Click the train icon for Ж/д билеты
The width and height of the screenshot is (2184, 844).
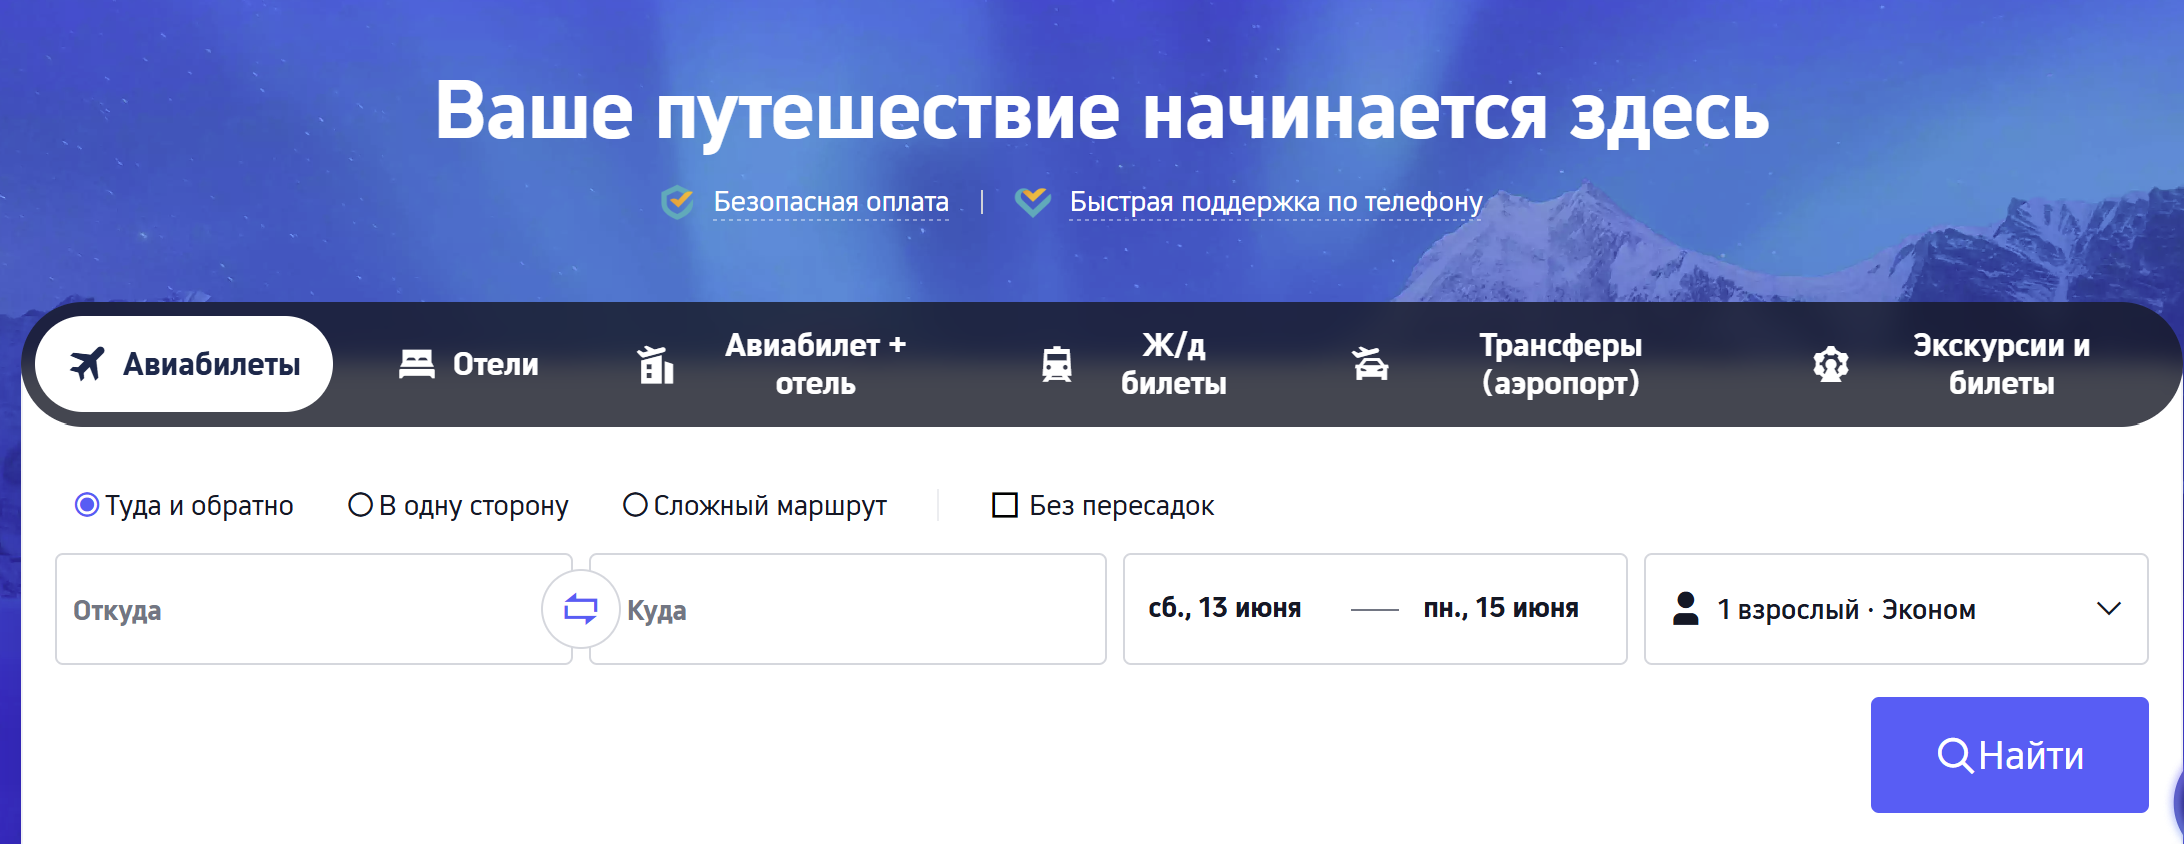click(1057, 364)
